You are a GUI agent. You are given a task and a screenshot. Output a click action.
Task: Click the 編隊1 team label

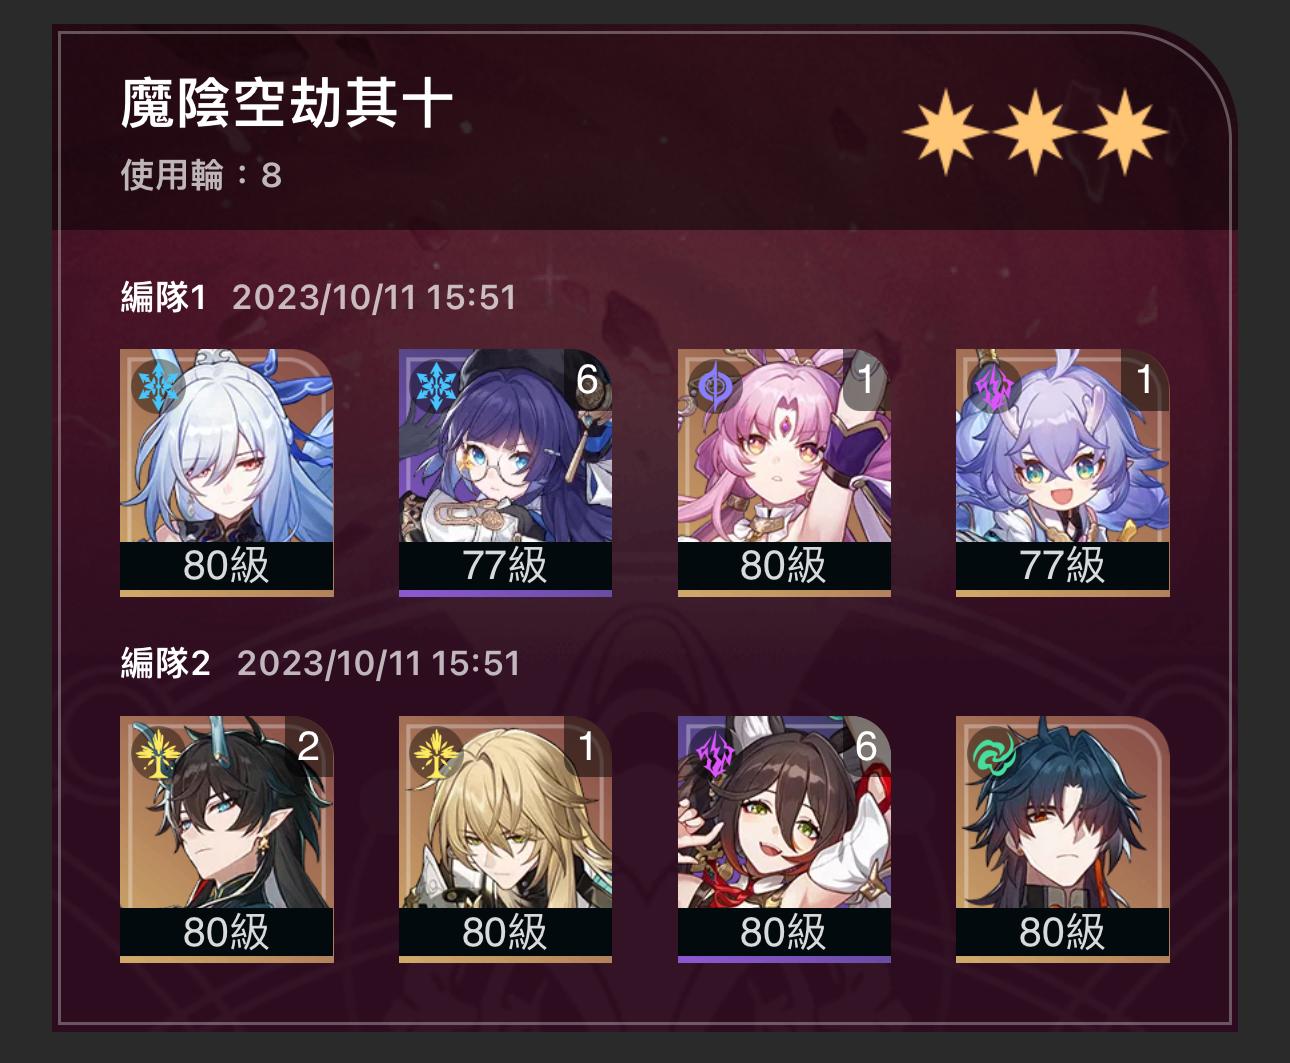point(163,297)
